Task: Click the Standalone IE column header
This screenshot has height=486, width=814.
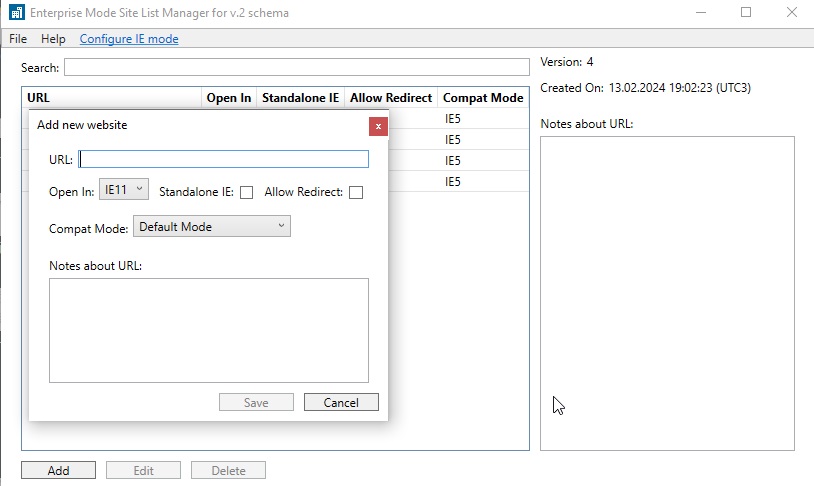Action: click(301, 98)
